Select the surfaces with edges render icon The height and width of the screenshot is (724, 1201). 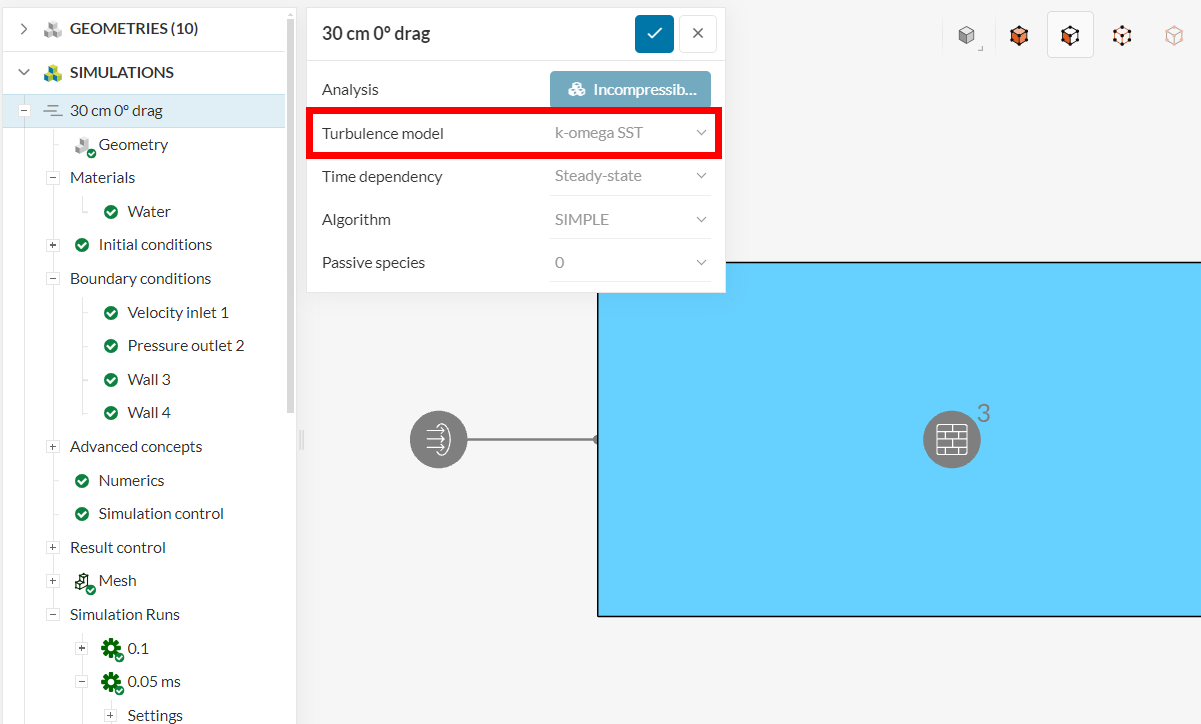coord(1070,36)
